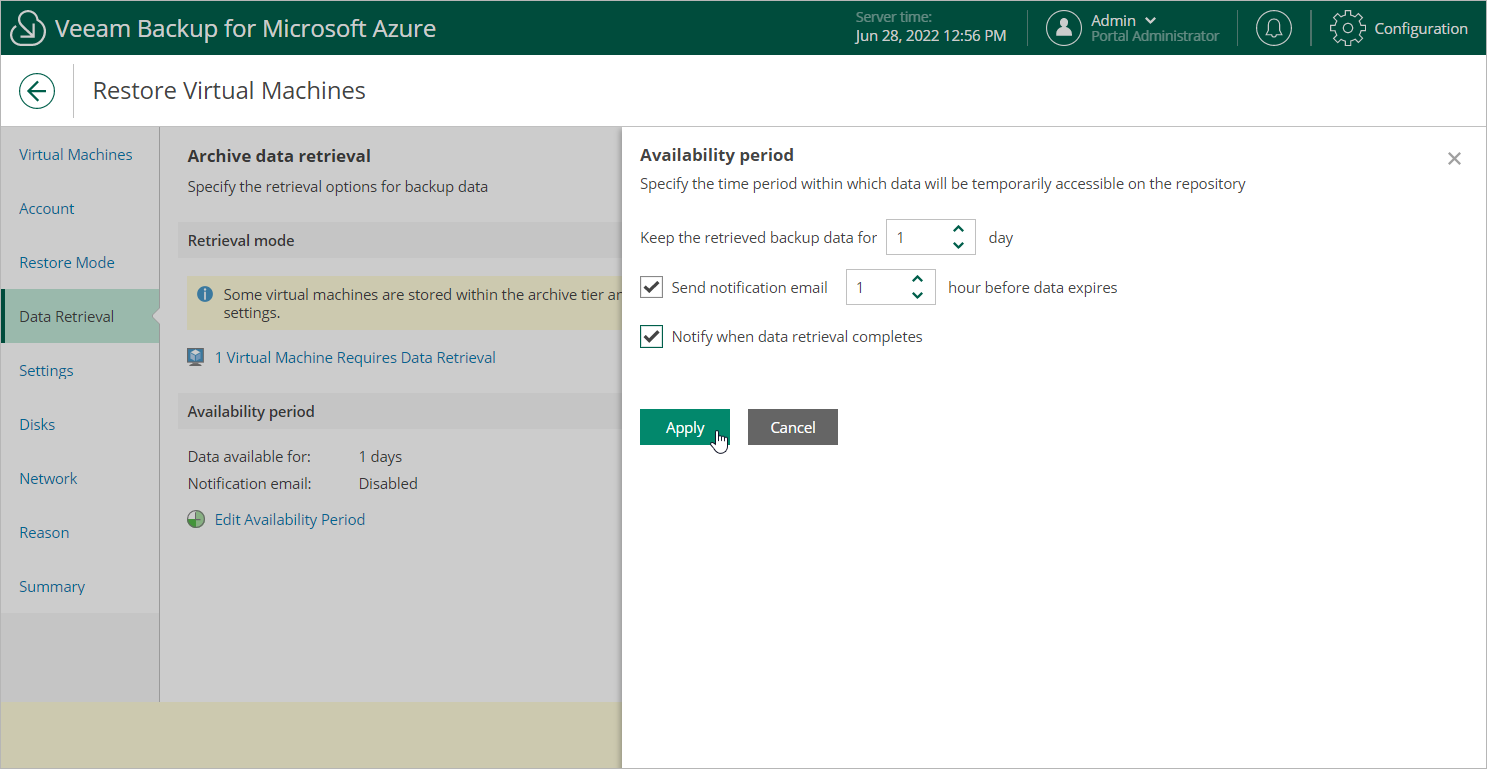The image size is (1487, 769).
Task: Open the Configuration gear icon
Action: [x=1347, y=28]
